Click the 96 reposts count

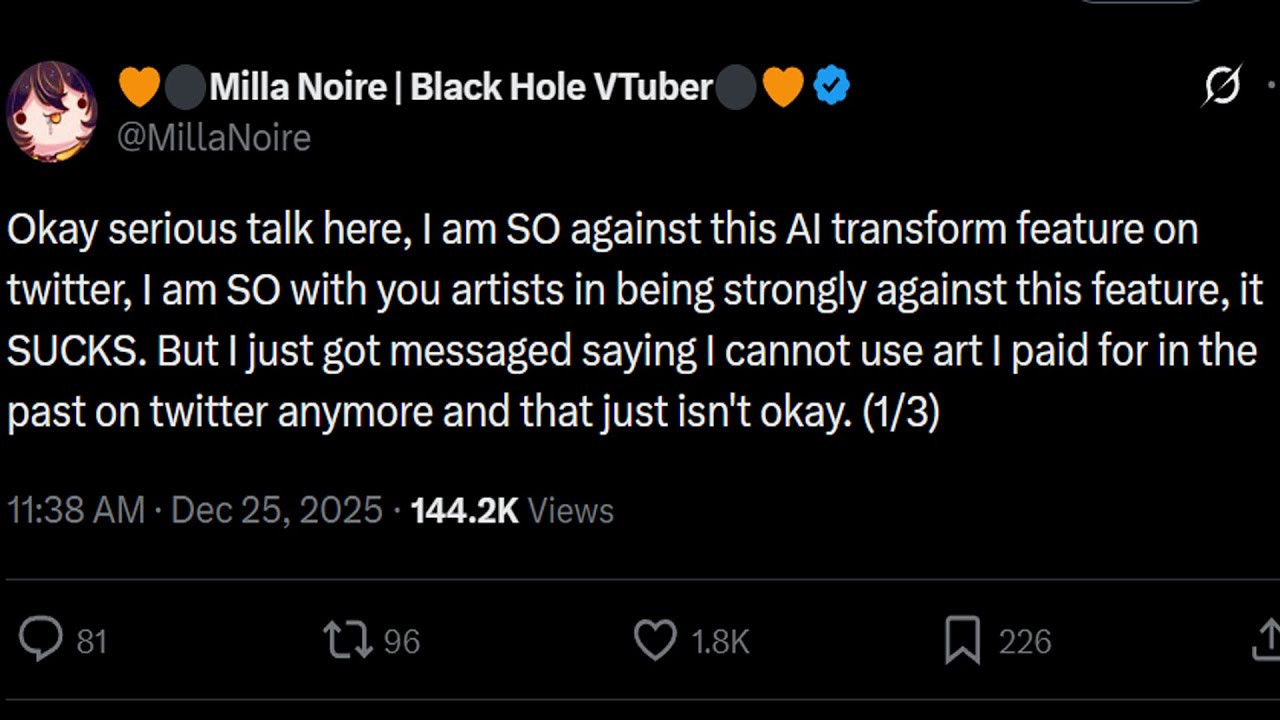tap(401, 641)
